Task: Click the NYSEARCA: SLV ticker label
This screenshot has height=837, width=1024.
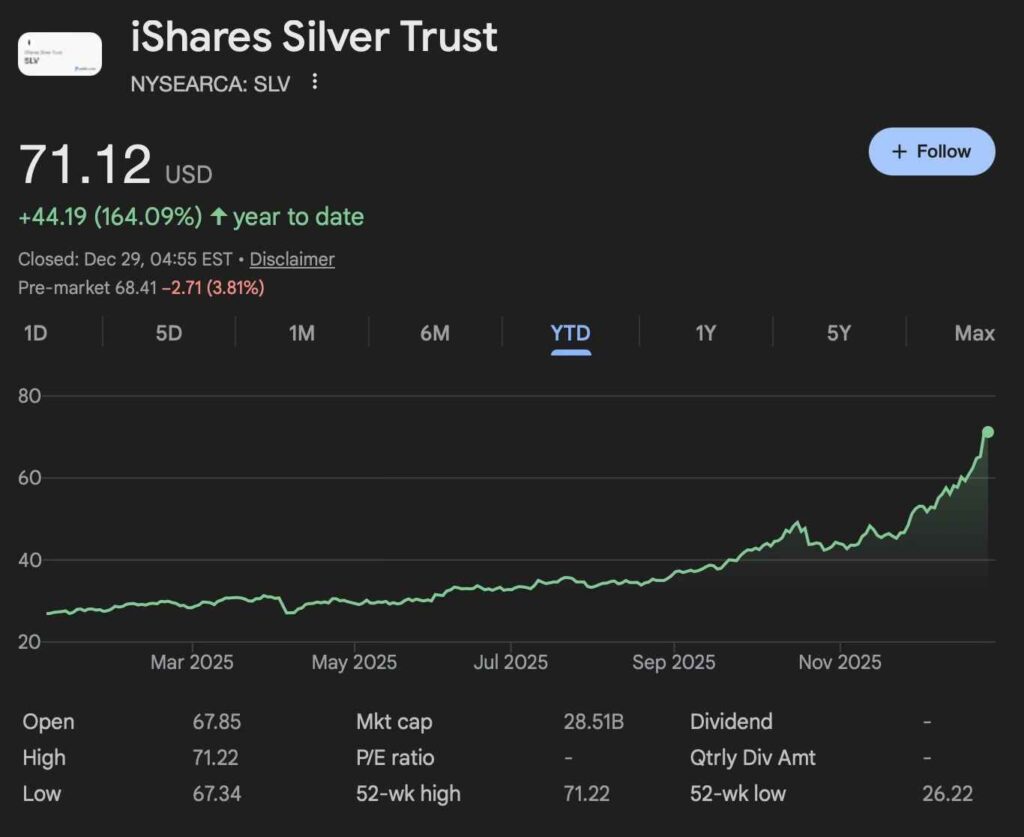Action: pos(210,84)
